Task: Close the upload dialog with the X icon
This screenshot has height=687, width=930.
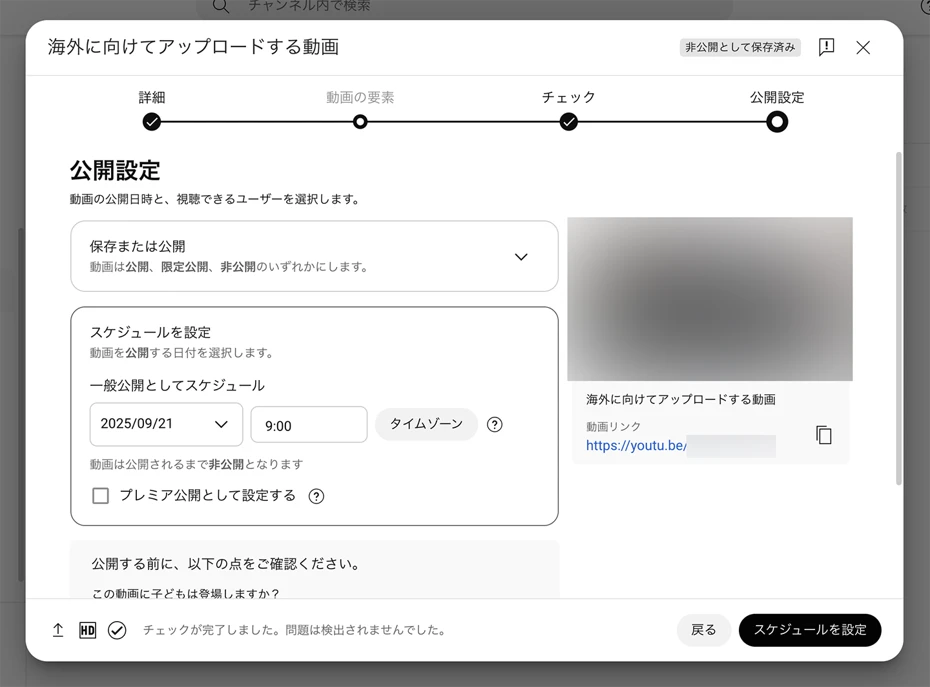Action: pos(863,47)
